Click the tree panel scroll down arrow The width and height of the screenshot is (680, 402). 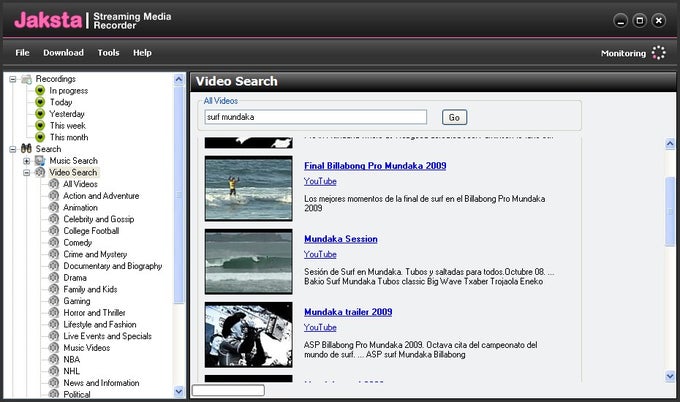tap(179, 392)
